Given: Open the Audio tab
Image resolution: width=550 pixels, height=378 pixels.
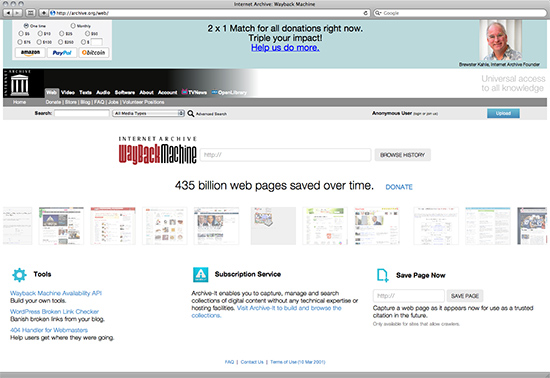Looking at the screenshot, I should (x=103, y=93).
